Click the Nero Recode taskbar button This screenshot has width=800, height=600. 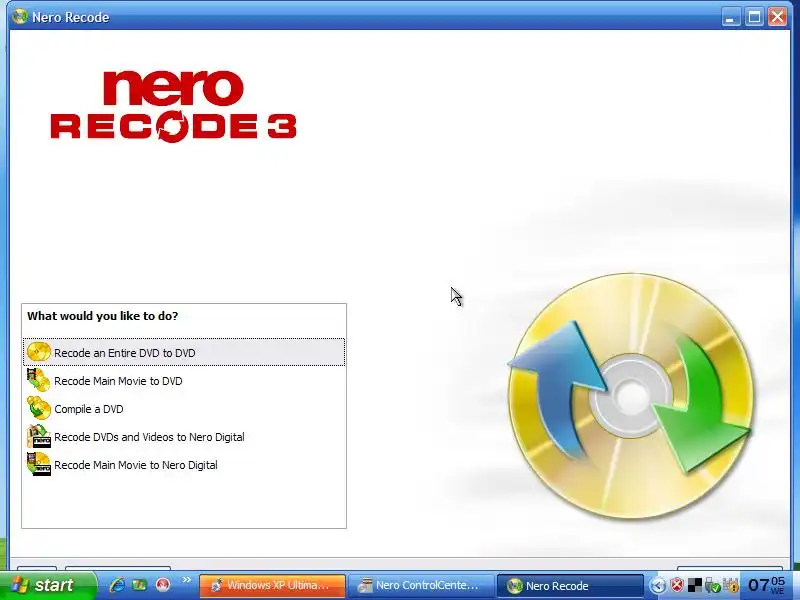[570, 586]
